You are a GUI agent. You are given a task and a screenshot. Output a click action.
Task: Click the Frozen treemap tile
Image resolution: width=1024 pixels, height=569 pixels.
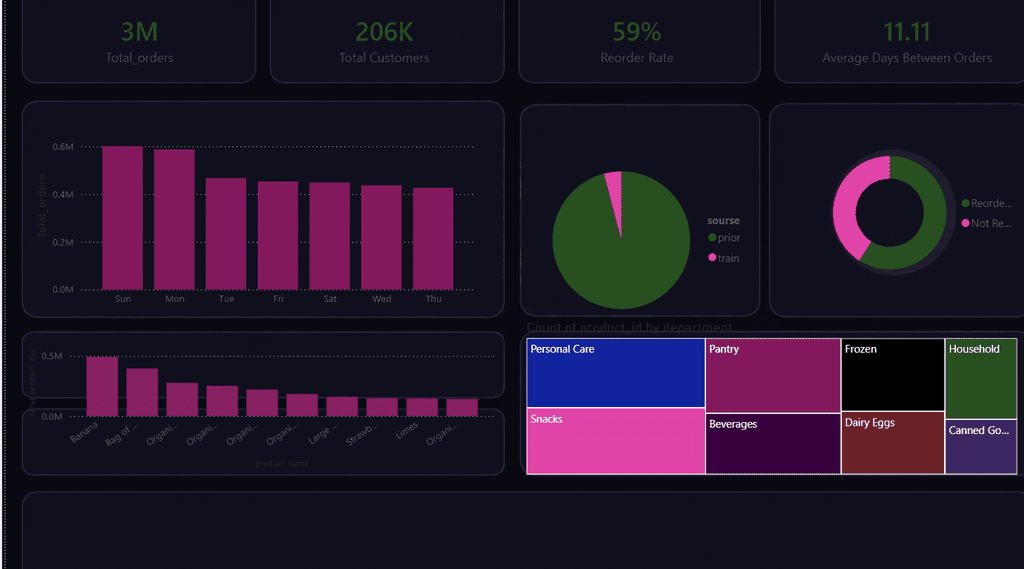[893, 375]
